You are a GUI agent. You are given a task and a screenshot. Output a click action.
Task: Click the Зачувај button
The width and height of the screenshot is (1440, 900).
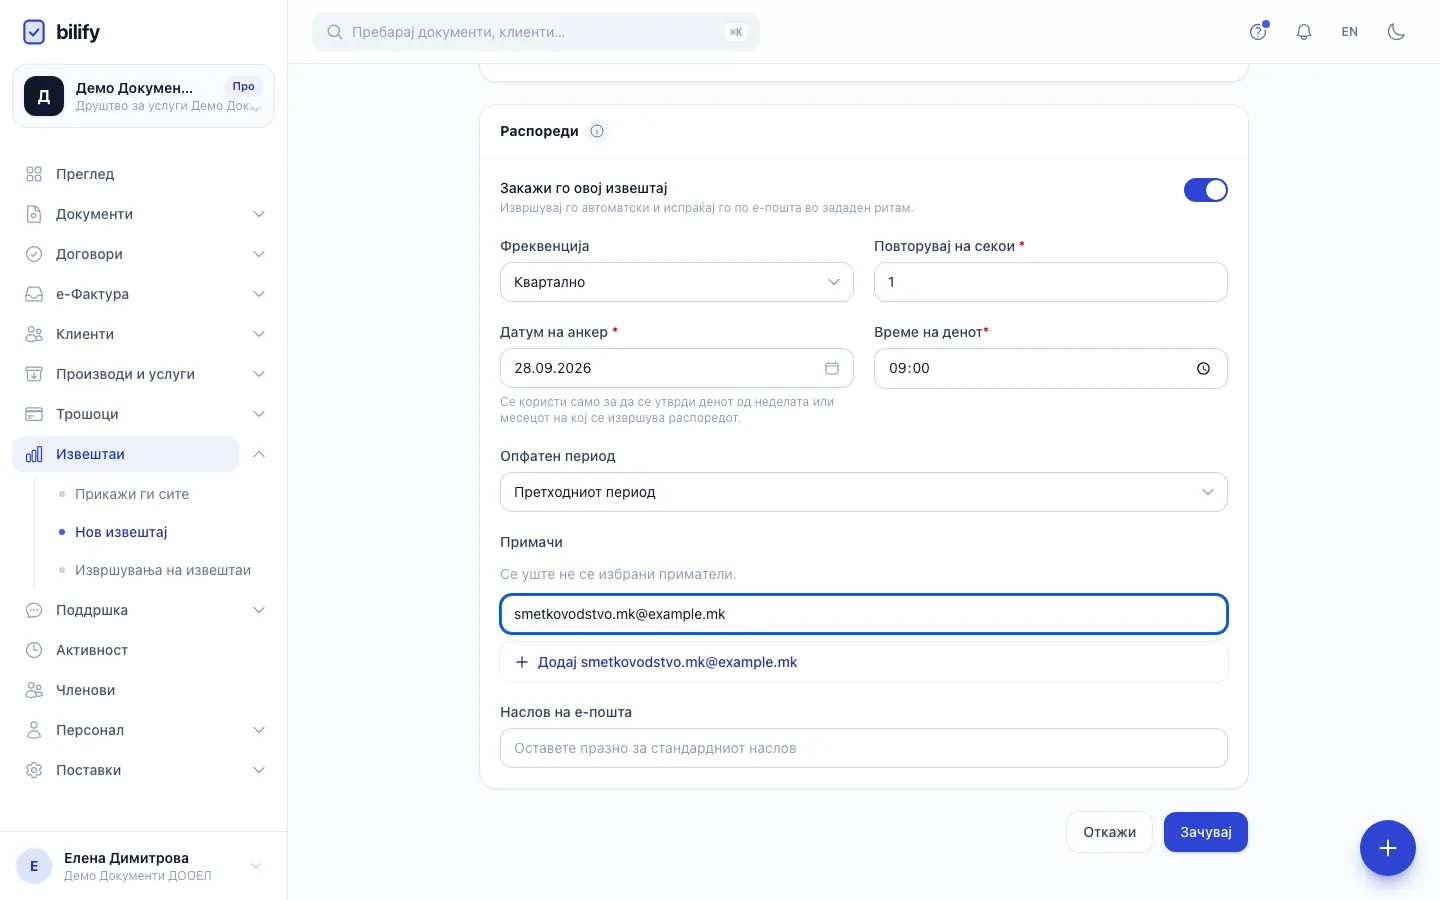[1205, 832]
